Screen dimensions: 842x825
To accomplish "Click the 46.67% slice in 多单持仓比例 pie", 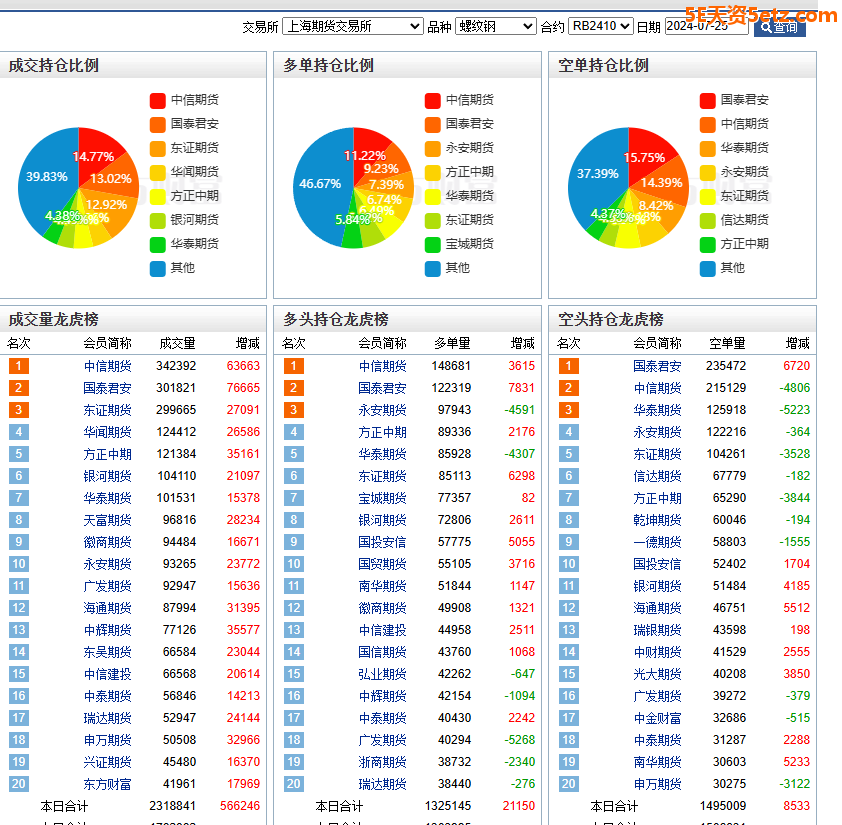I will [x=320, y=184].
